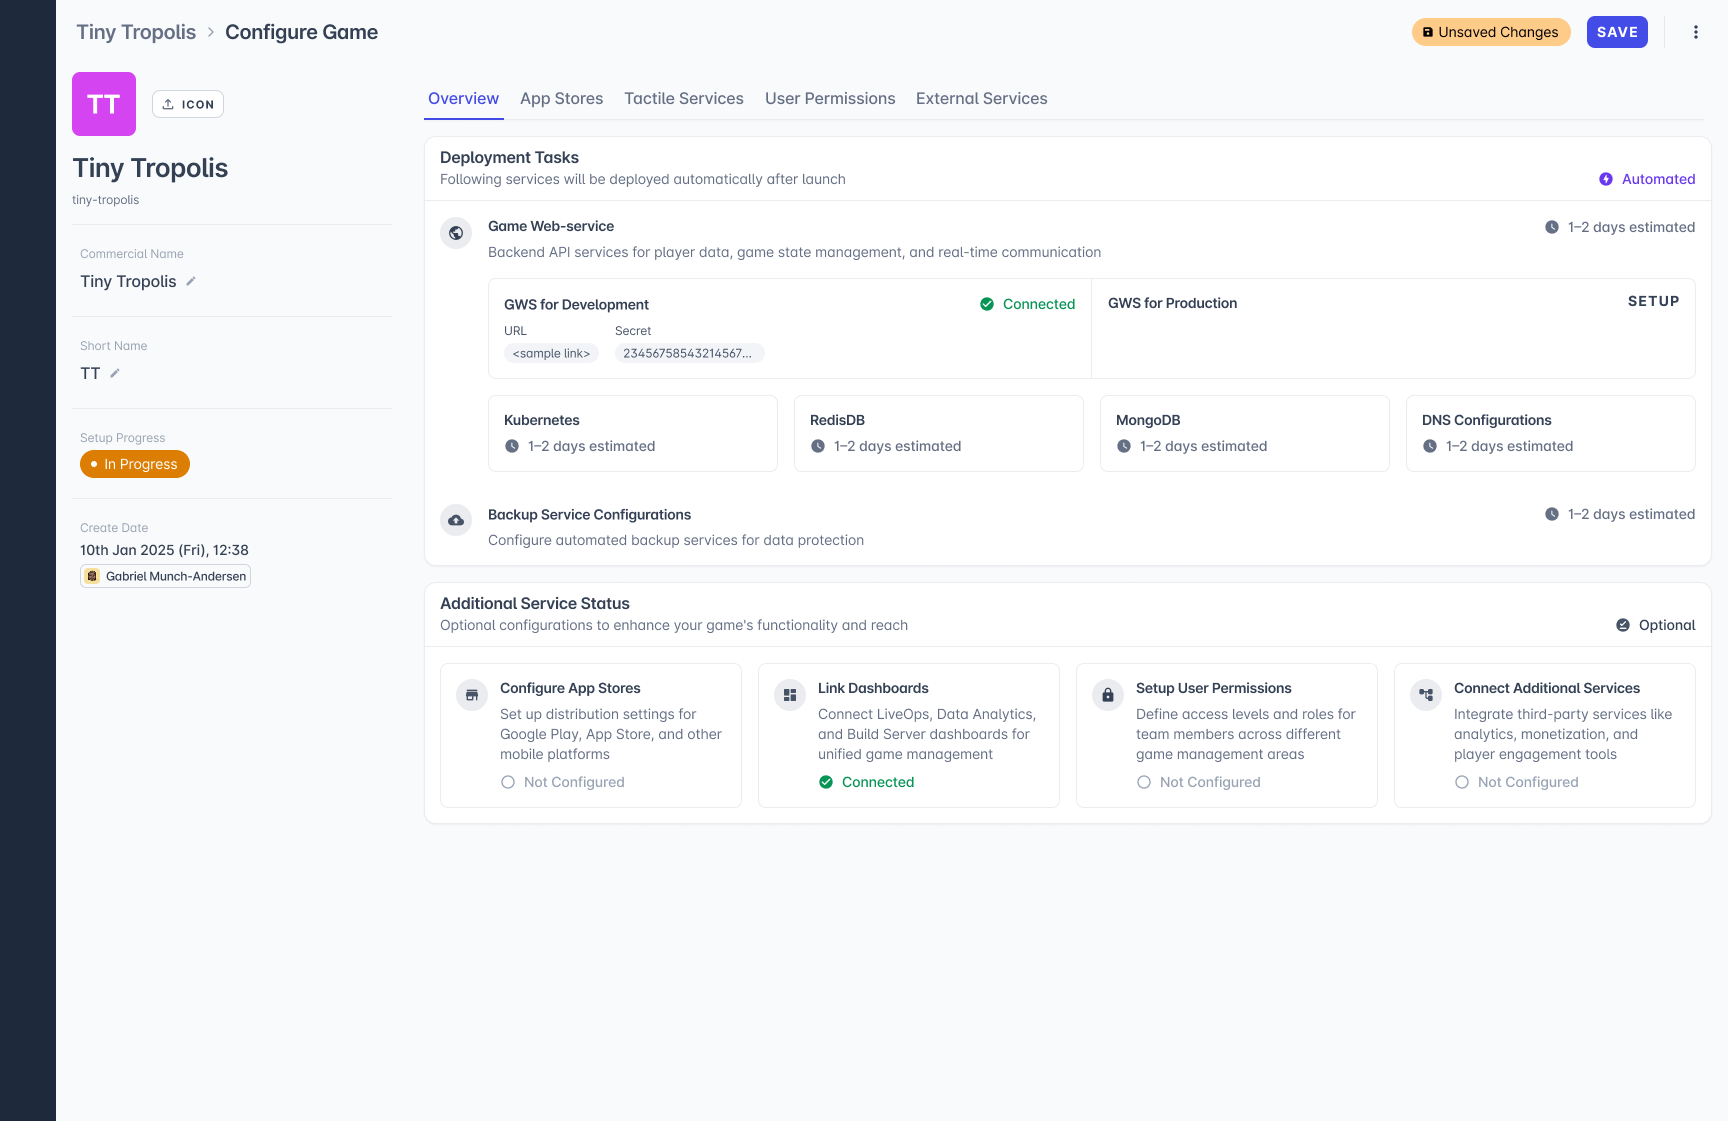
Task: Click the GWS Development secret value
Action: pyautogui.click(x=689, y=353)
